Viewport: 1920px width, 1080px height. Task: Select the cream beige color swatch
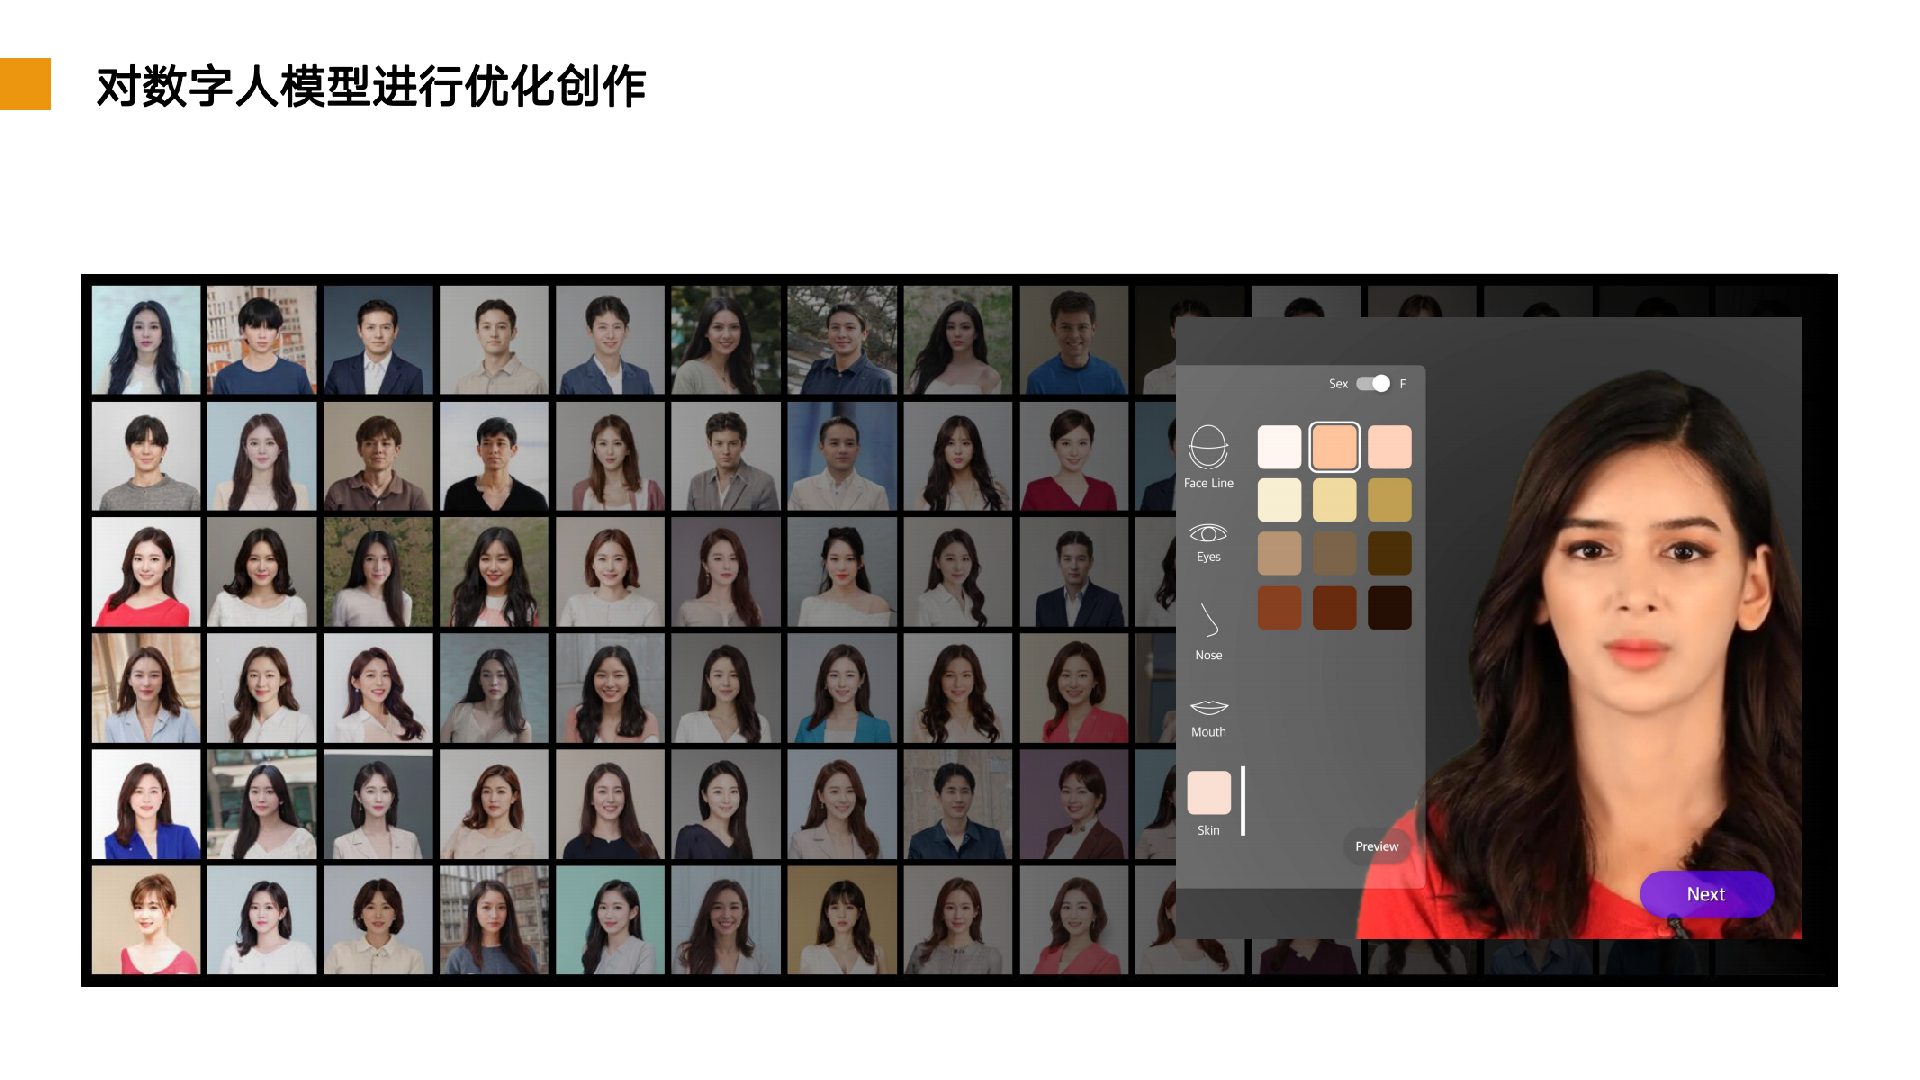pyautogui.click(x=1279, y=500)
